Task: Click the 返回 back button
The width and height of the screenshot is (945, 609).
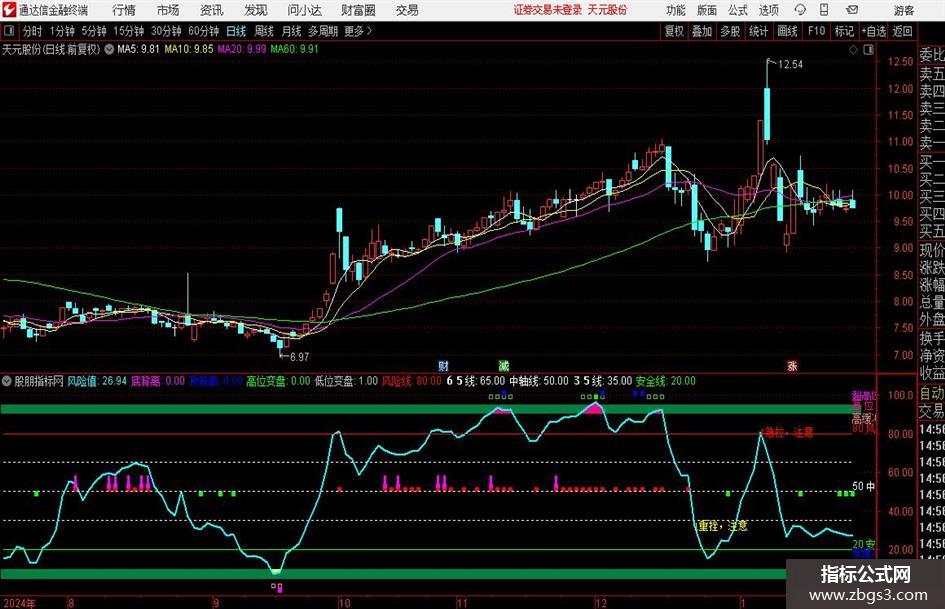Action: point(902,31)
